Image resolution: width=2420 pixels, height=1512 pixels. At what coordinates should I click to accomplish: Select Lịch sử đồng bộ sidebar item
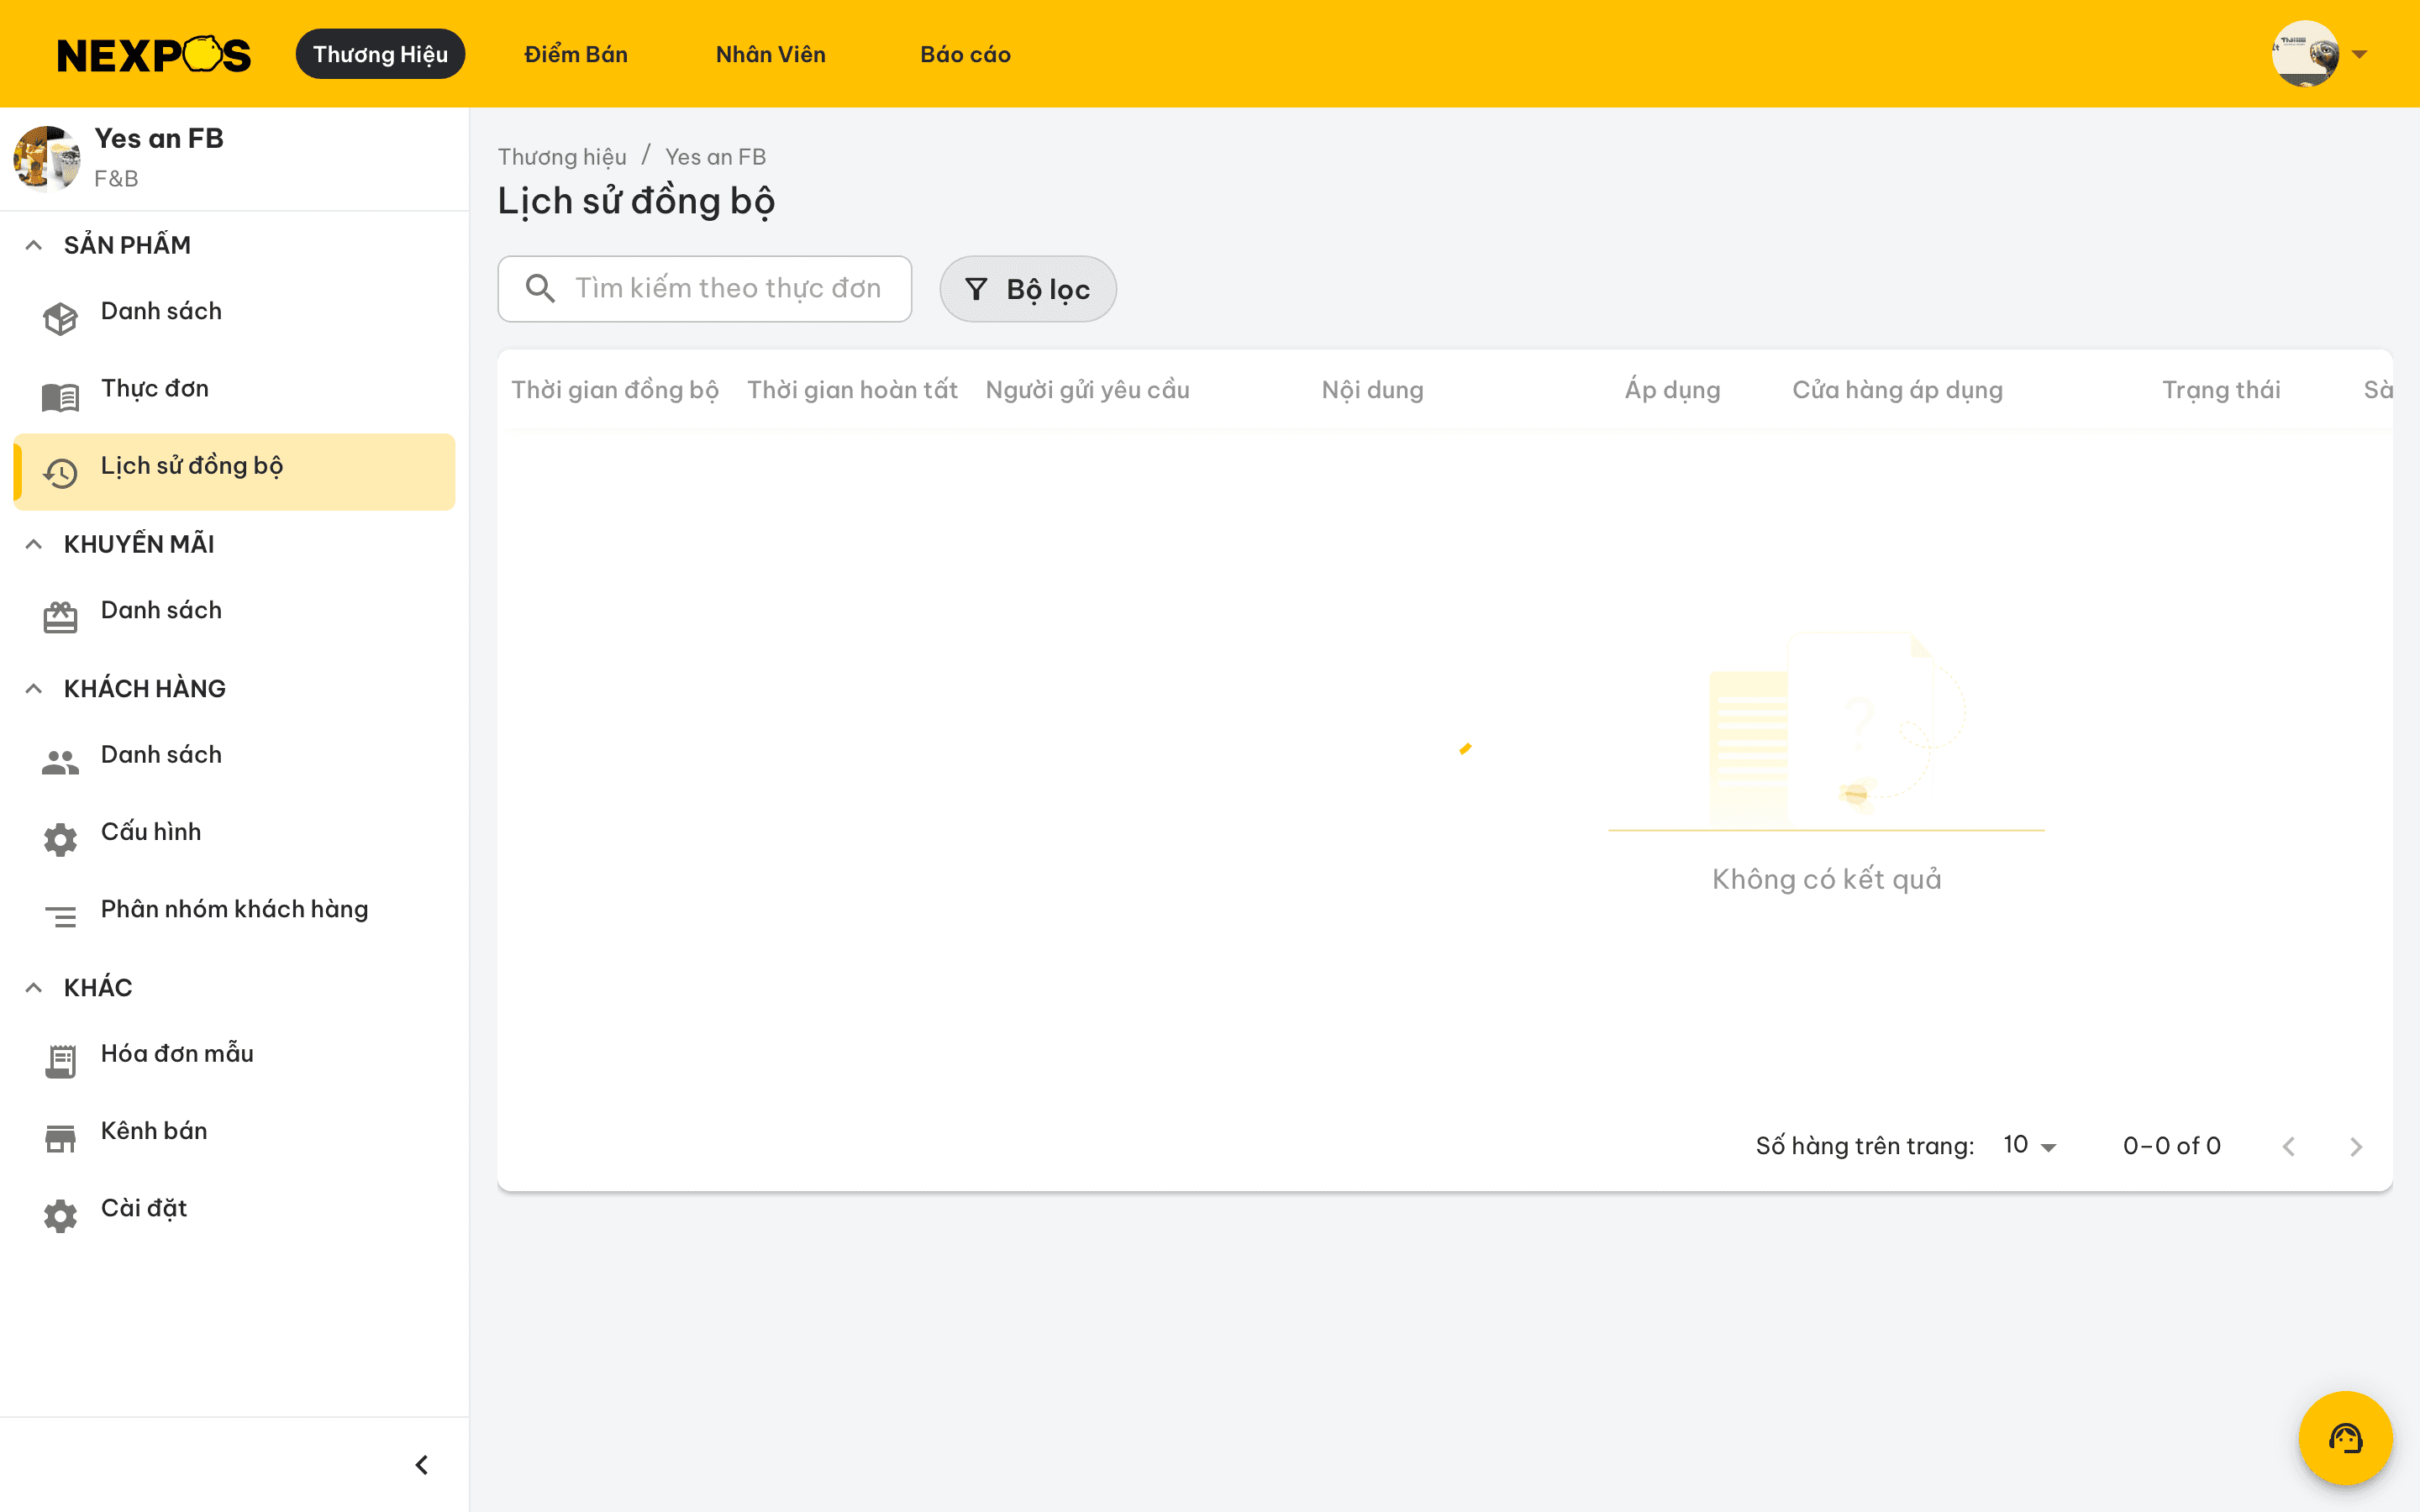pyautogui.click(x=234, y=472)
